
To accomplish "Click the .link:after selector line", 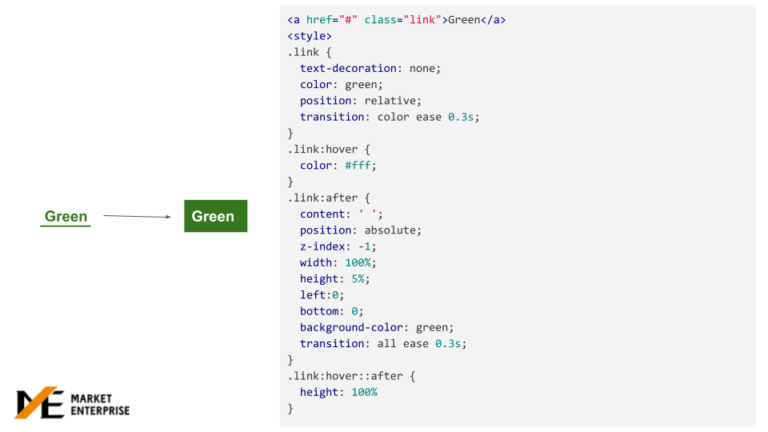I will click(x=331, y=198).
